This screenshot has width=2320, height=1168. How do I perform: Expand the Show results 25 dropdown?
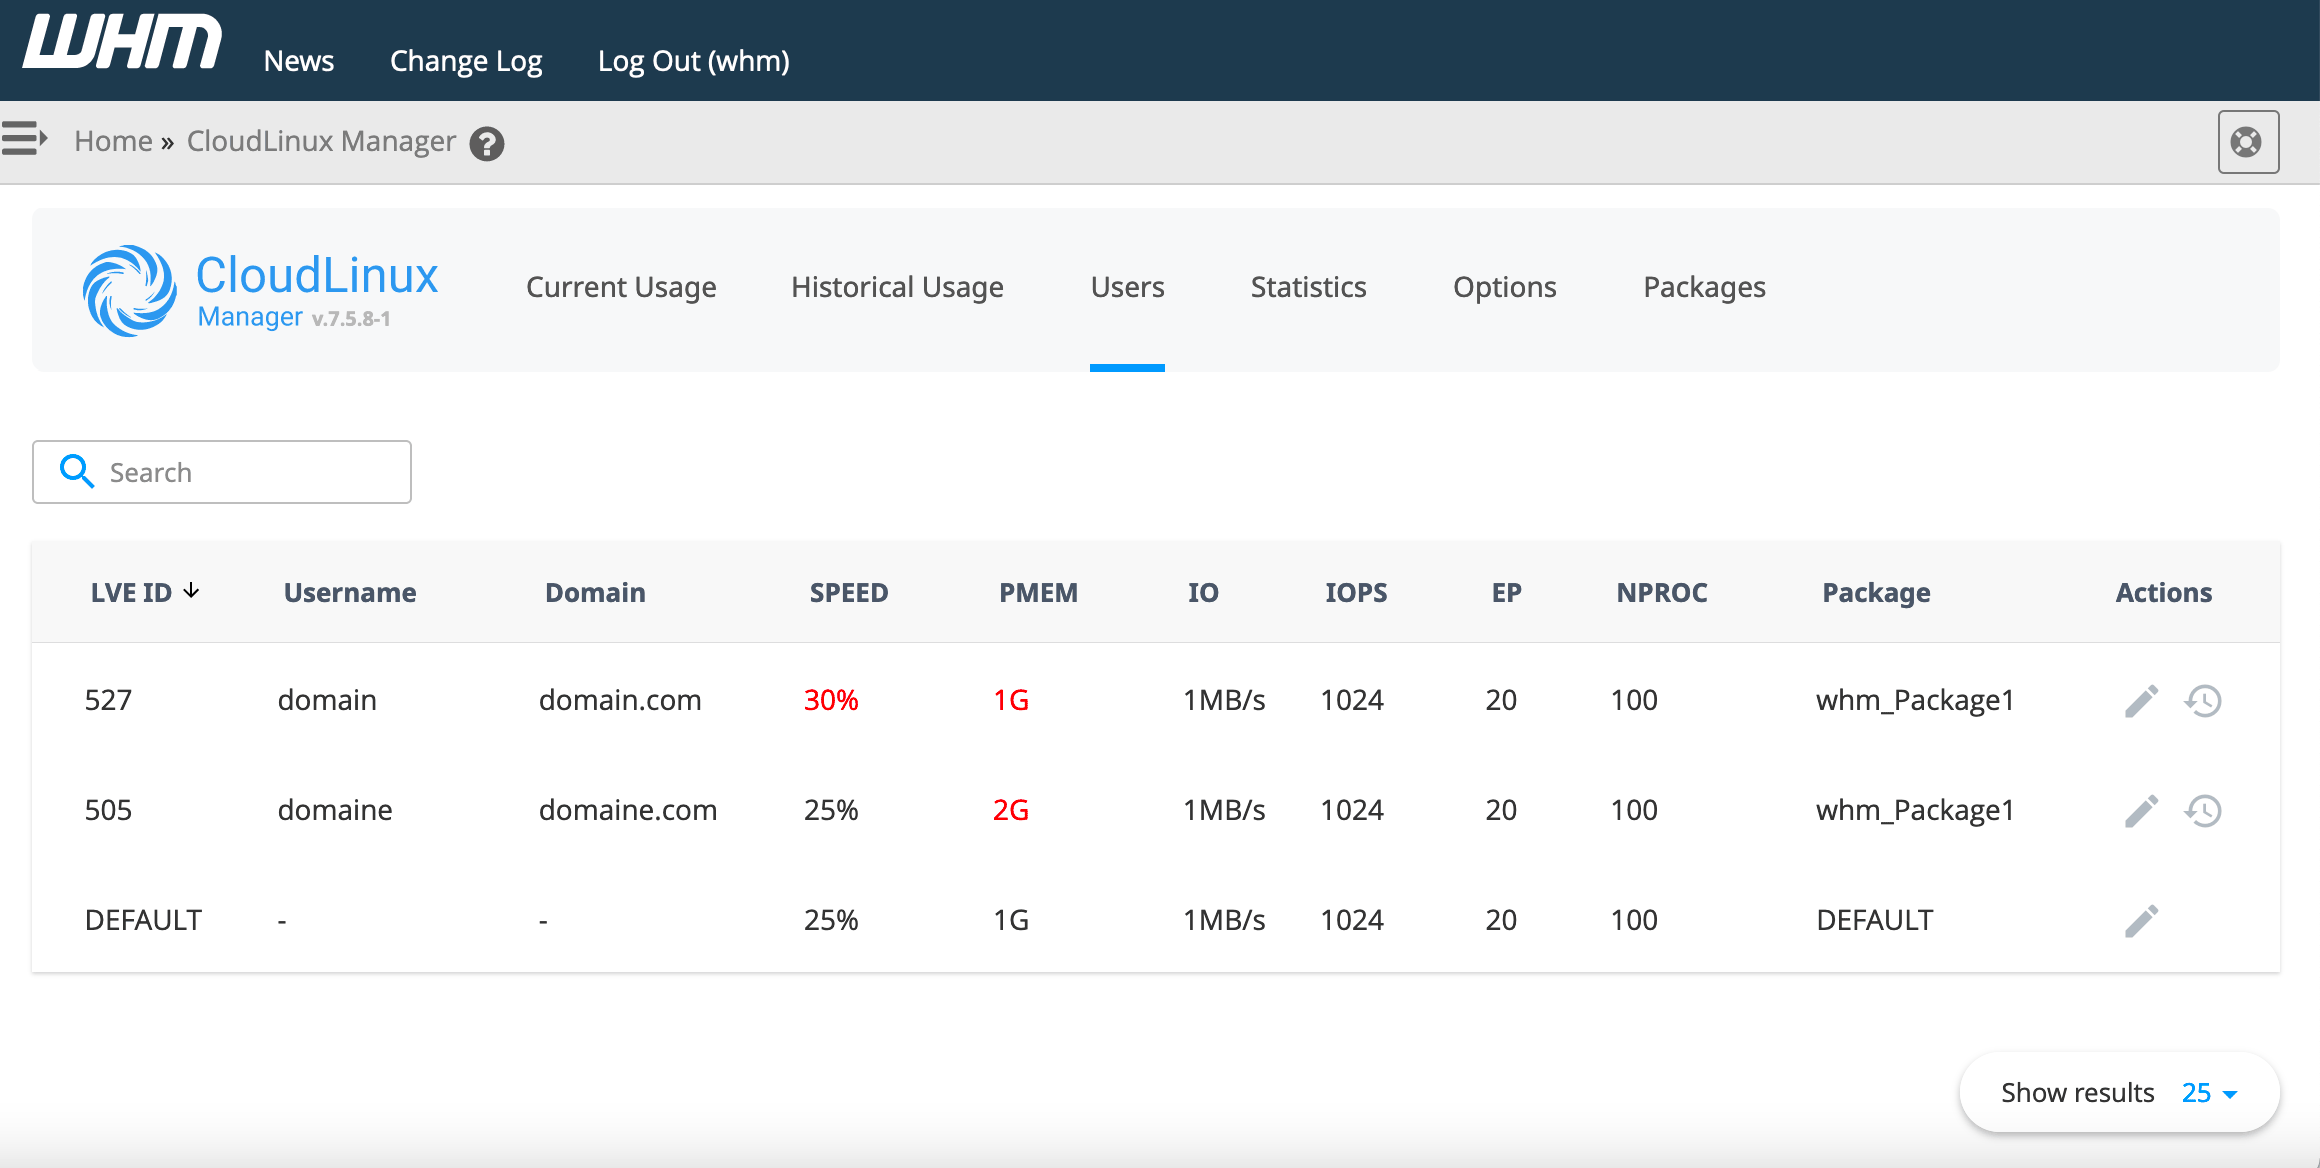[2209, 1093]
